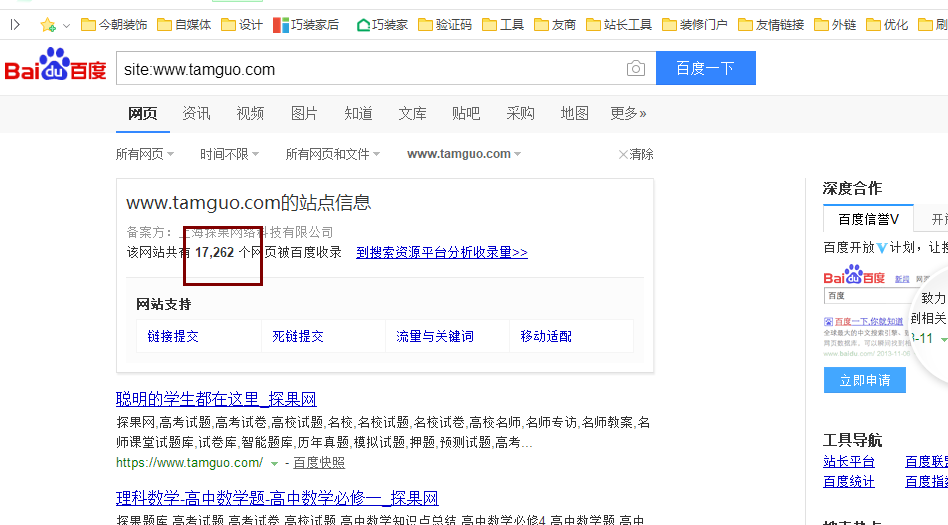Click the 死链提交 link
Viewport: 948px width, 525px height.
click(298, 336)
